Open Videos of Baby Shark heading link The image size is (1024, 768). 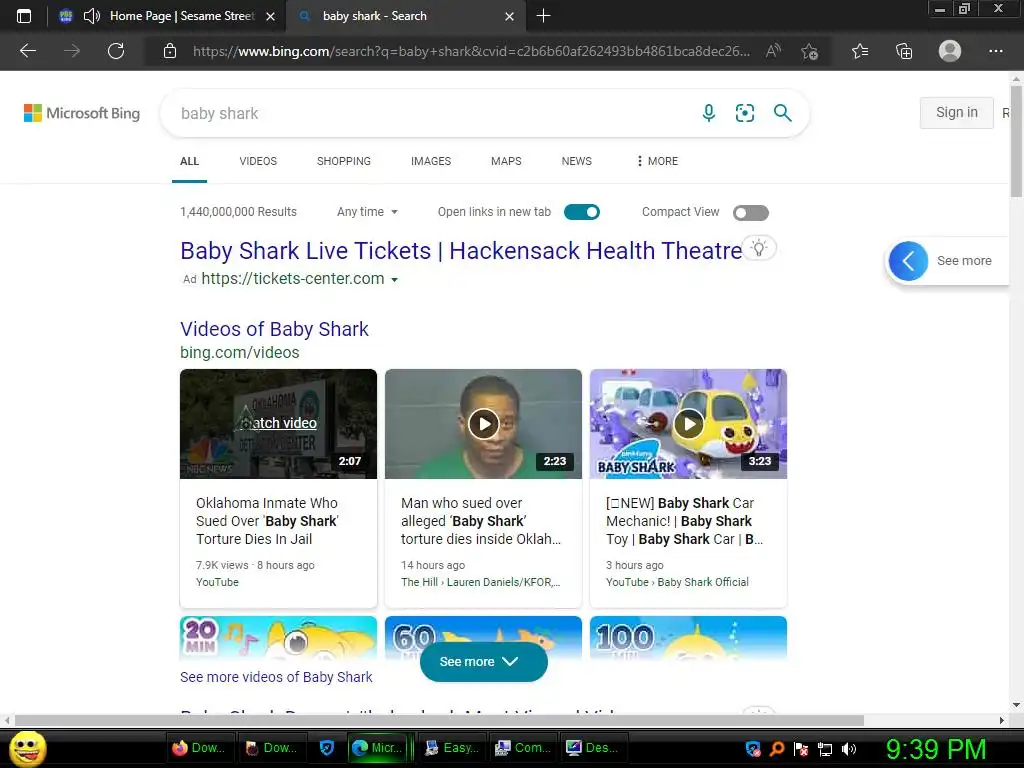click(274, 329)
